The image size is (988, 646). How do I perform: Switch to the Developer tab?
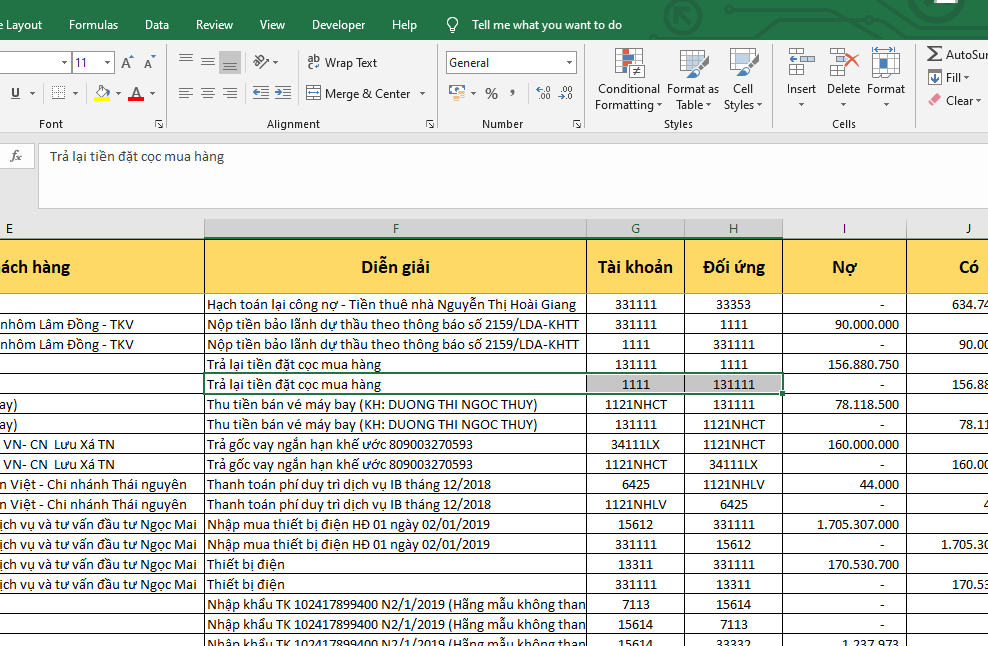point(338,25)
